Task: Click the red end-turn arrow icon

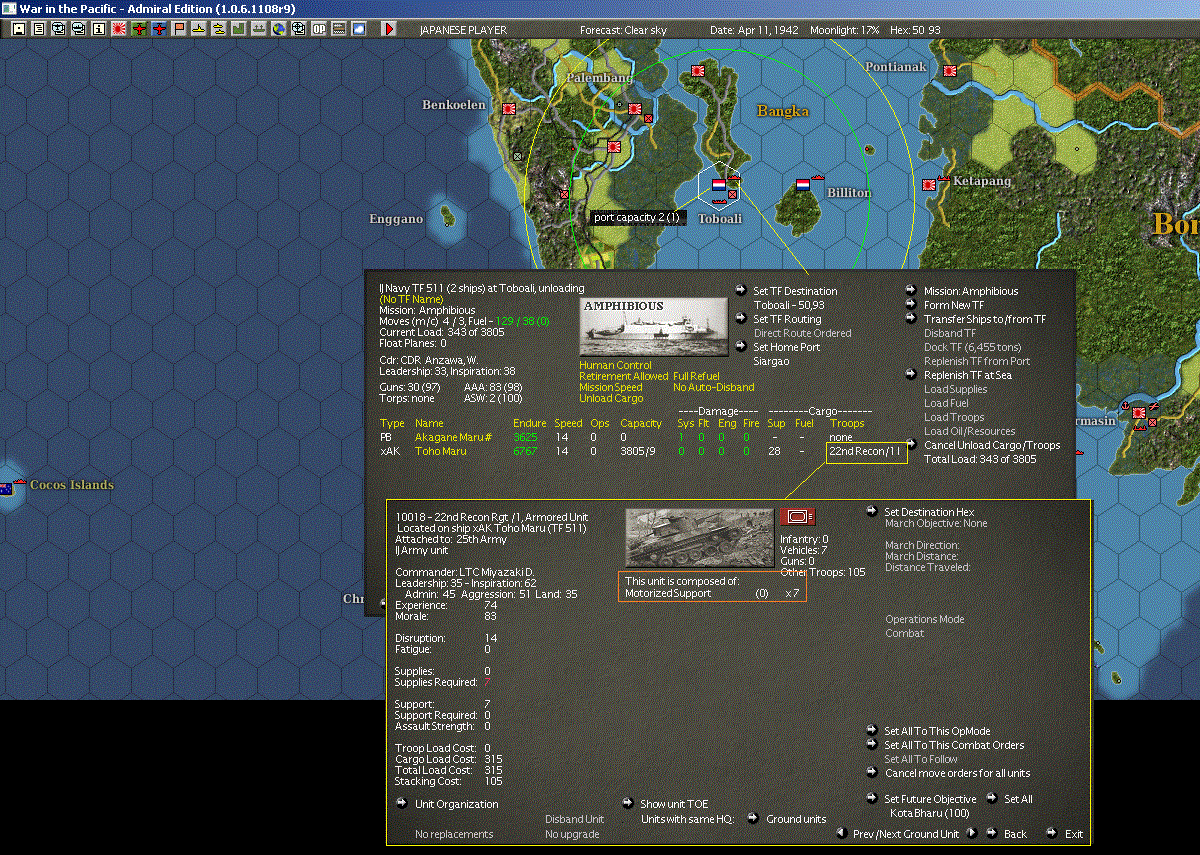Action: coord(389,29)
